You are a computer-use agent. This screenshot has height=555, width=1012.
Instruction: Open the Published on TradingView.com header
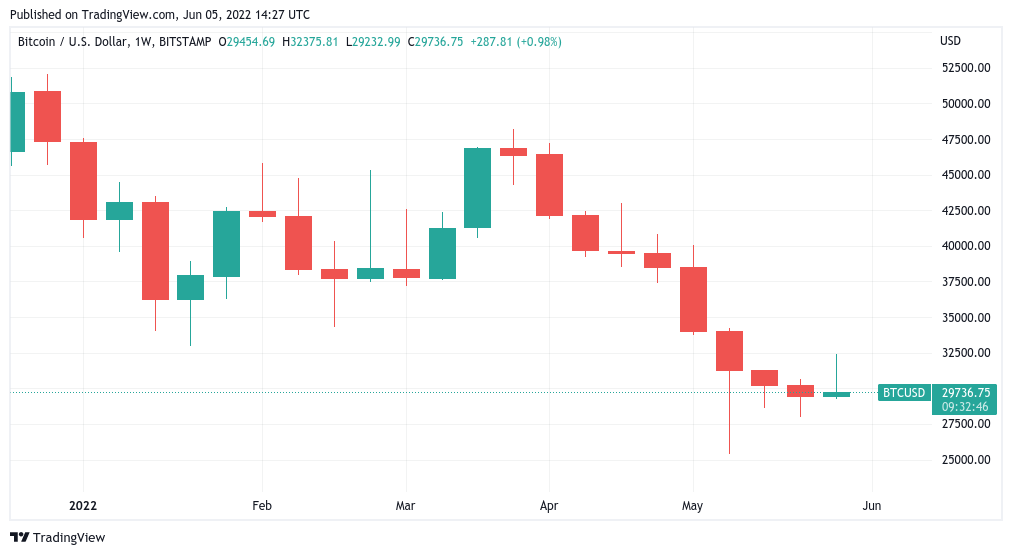click(x=157, y=15)
